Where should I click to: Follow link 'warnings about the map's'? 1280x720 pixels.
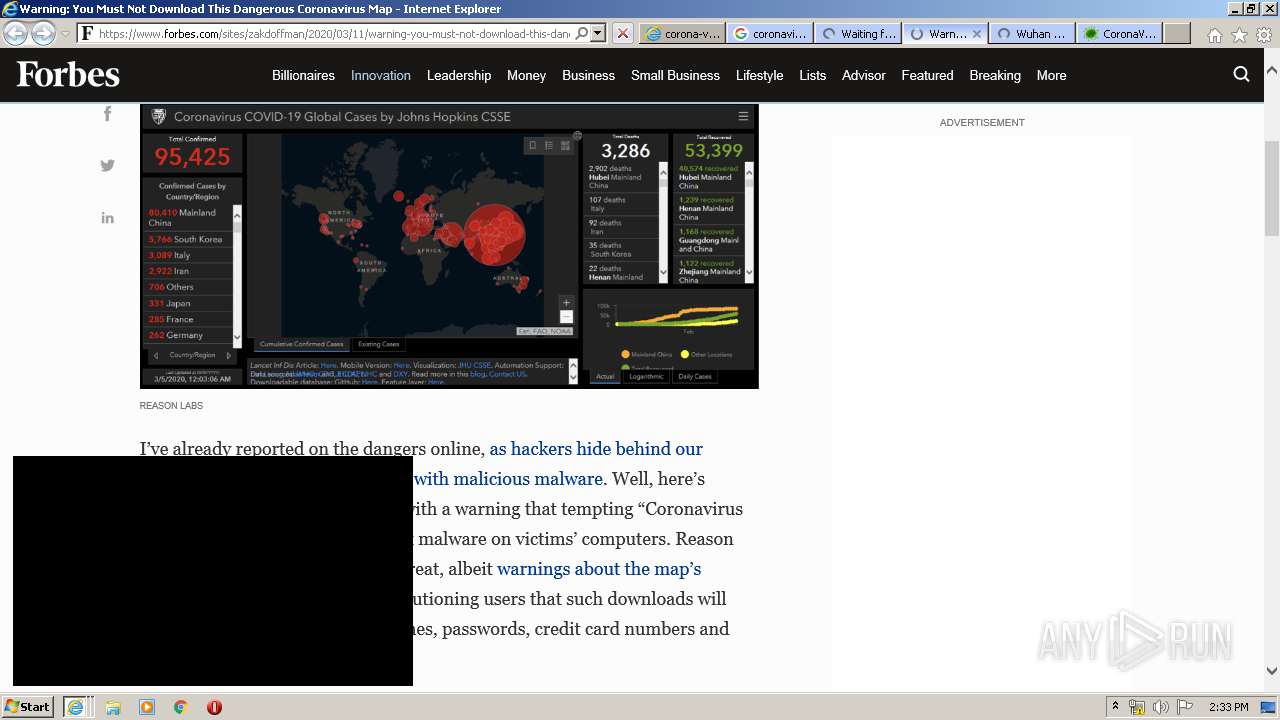[599, 569]
